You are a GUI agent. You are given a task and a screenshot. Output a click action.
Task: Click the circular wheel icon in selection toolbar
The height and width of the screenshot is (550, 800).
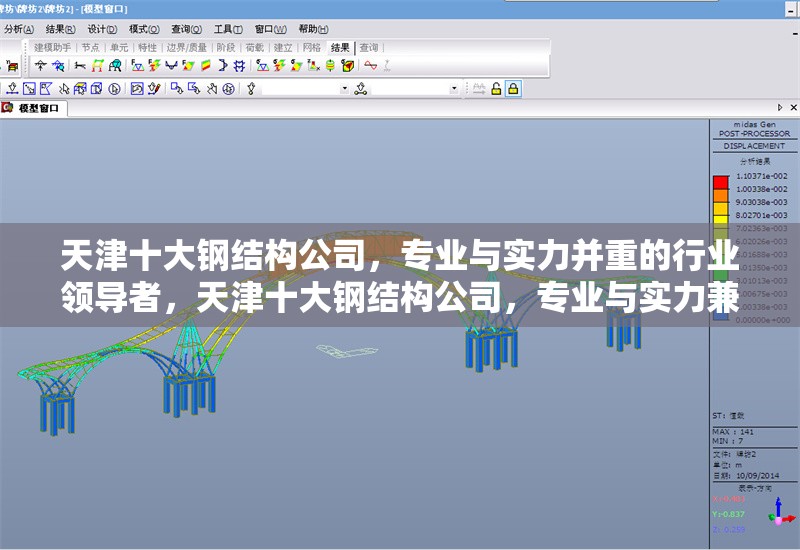click(x=229, y=88)
